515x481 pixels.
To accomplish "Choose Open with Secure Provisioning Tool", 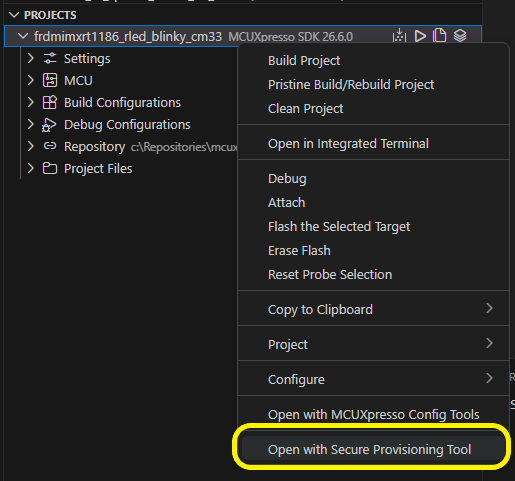I will (x=374, y=450).
